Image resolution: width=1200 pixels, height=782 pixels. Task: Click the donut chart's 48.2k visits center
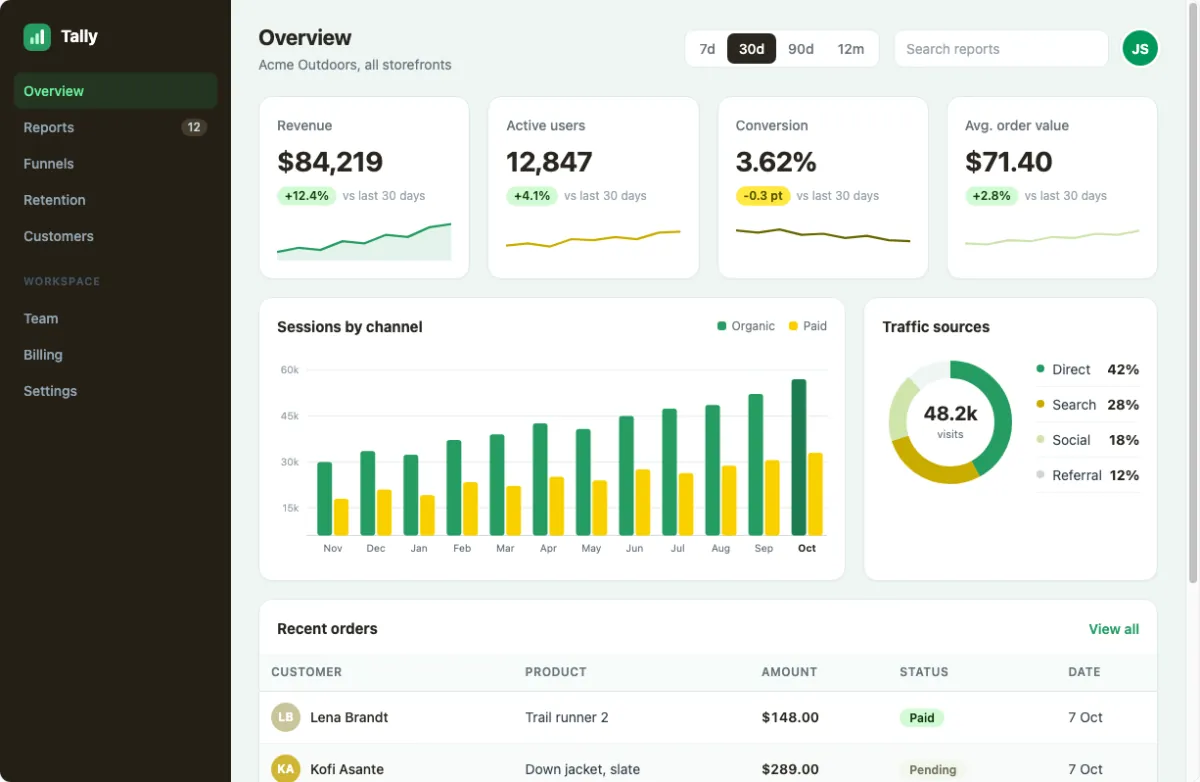(x=950, y=421)
